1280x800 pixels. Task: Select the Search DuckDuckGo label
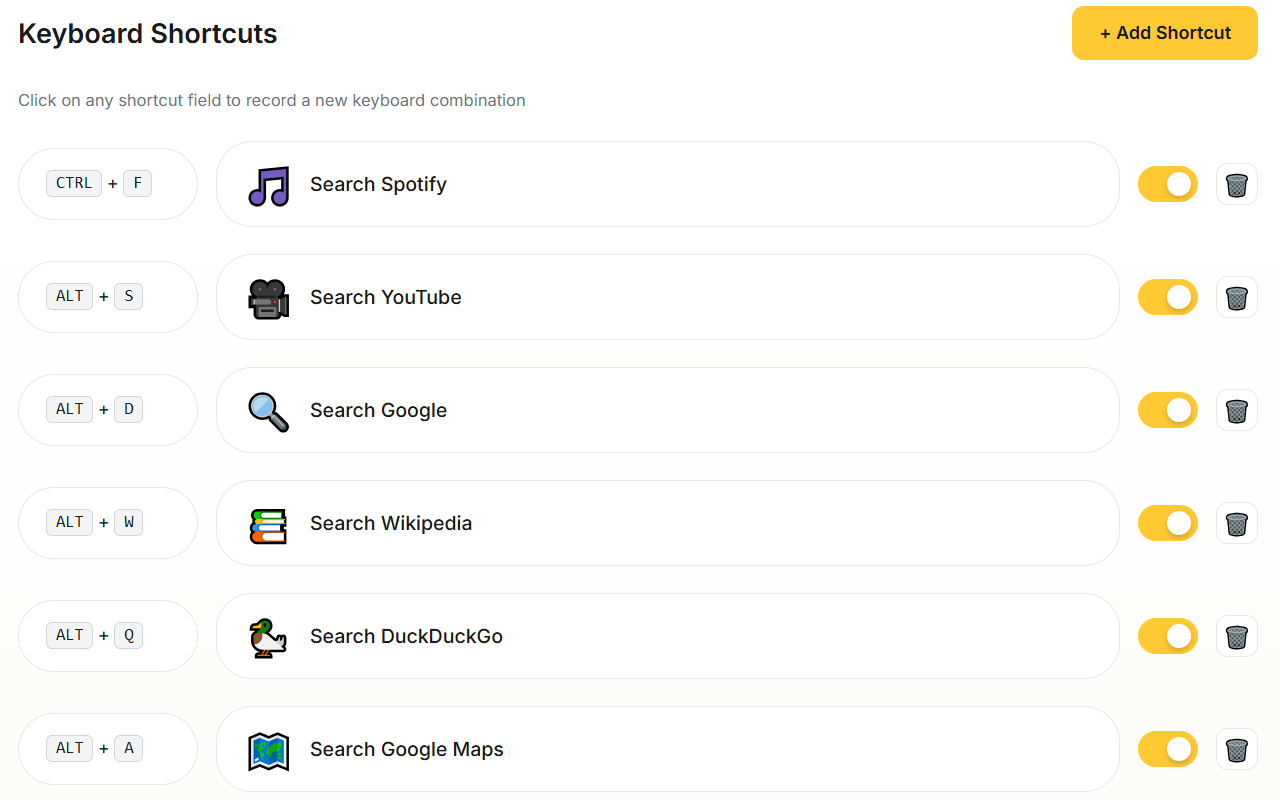pyautogui.click(x=406, y=636)
